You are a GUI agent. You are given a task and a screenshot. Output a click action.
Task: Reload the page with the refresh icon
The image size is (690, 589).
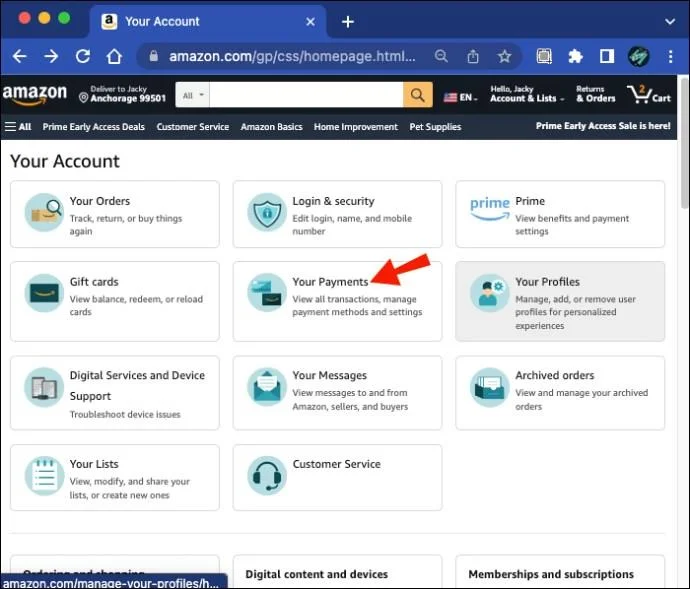(x=83, y=56)
